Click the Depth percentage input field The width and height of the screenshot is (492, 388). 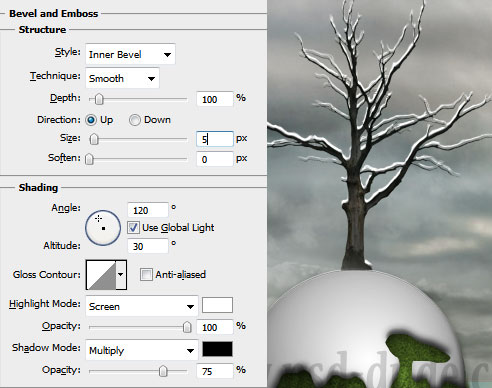pos(215,99)
